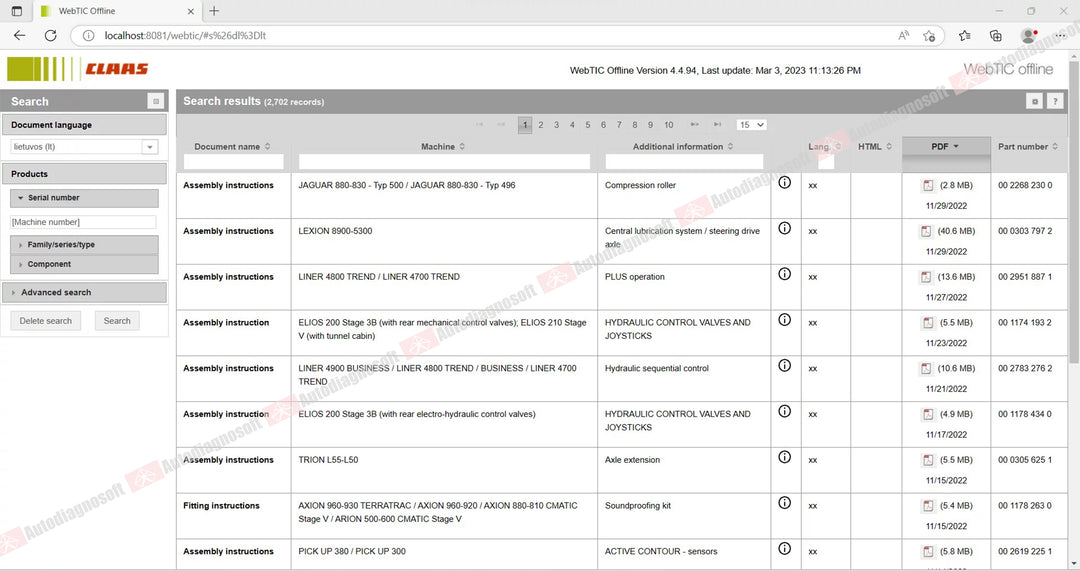
Task: Sort by Document name column
Action: [x=233, y=146]
